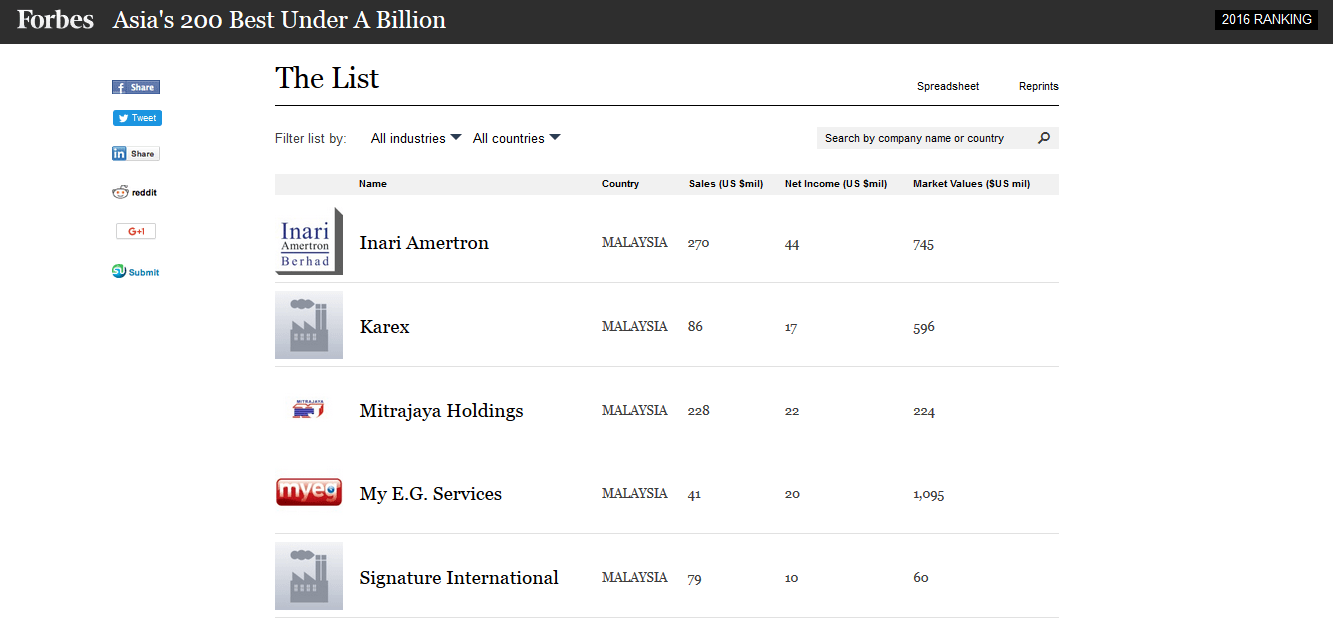Viewport: 1333px width, 641px height.
Task: Click the search magnifier icon
Action: tap(1044, 138)
